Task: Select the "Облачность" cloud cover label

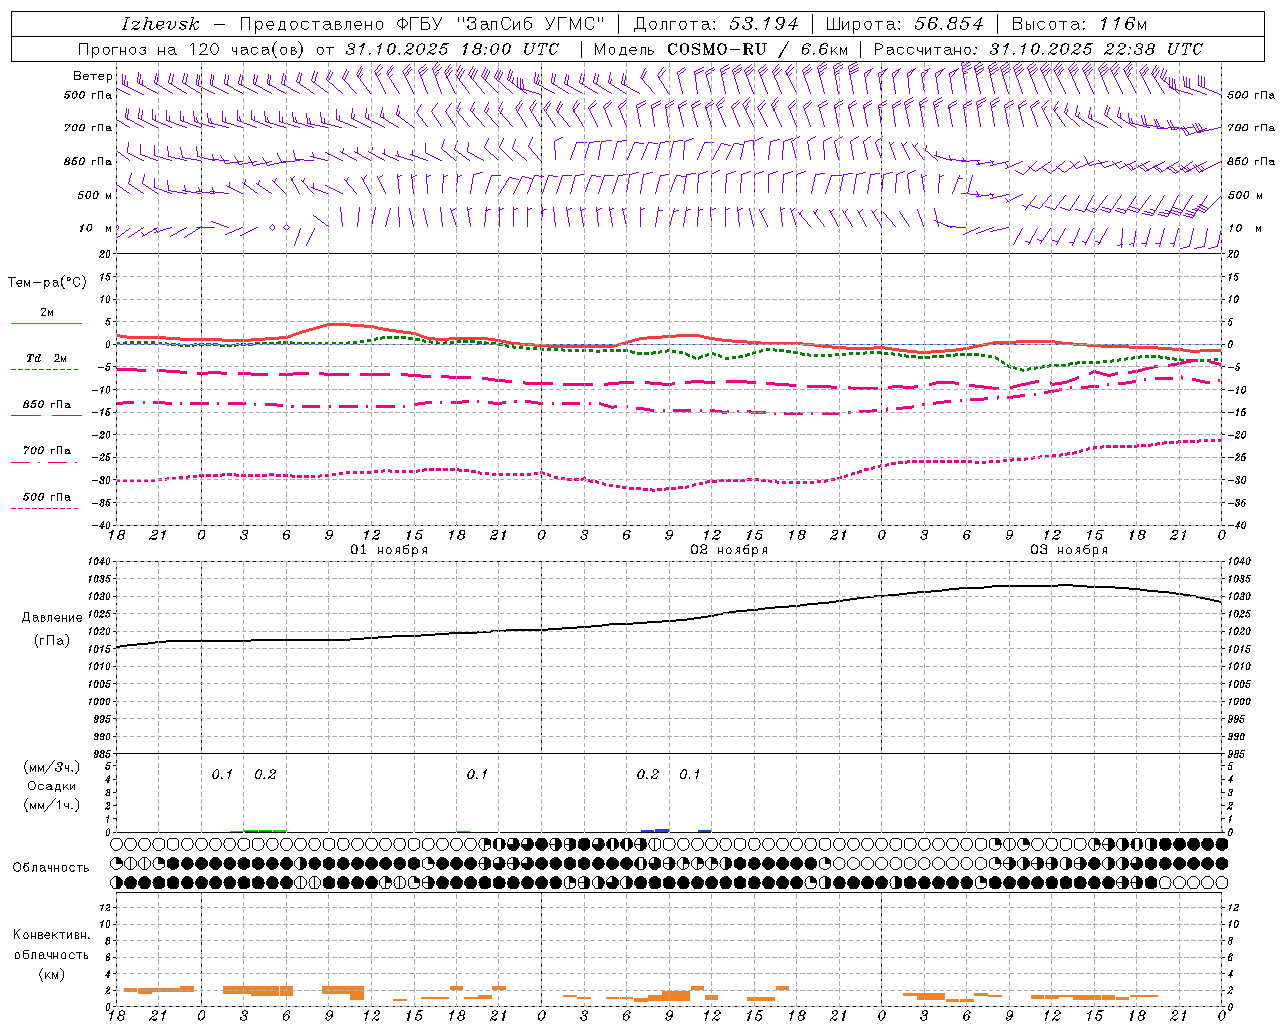Action: (51, 868)
